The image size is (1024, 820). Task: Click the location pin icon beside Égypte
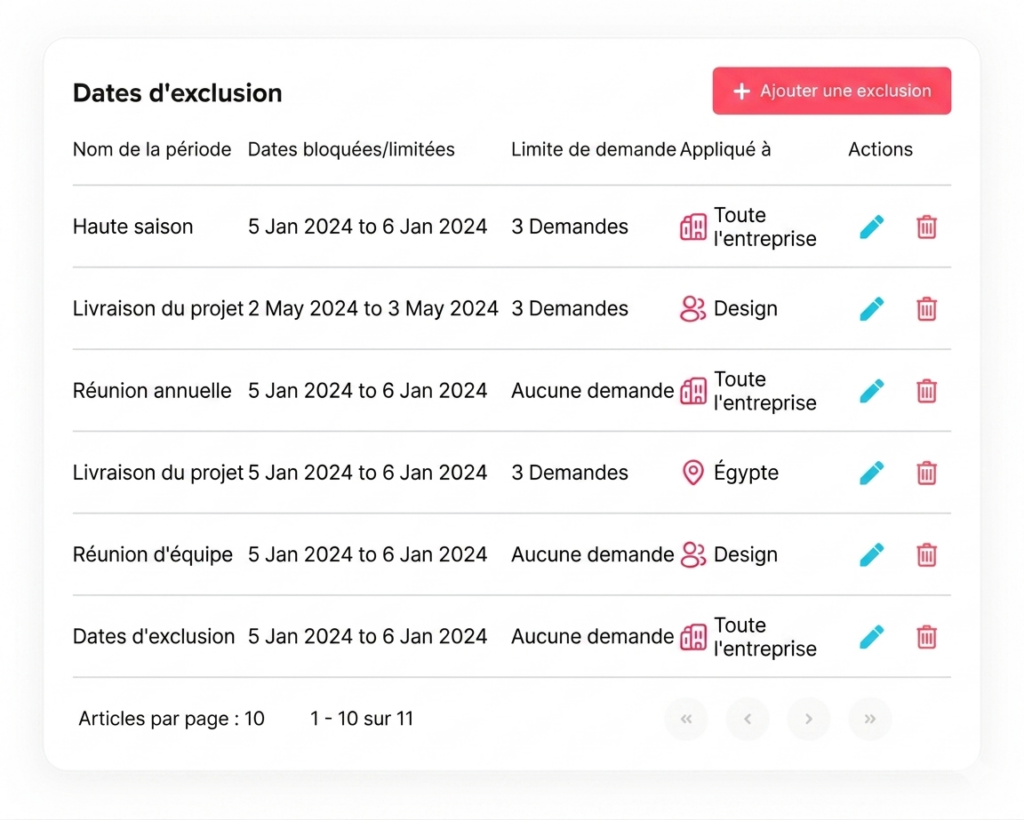click(693, 473)
